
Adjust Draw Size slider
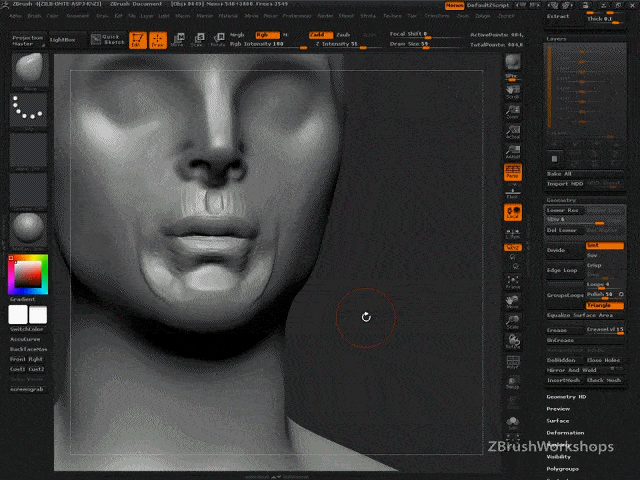[x=425, y=44]
